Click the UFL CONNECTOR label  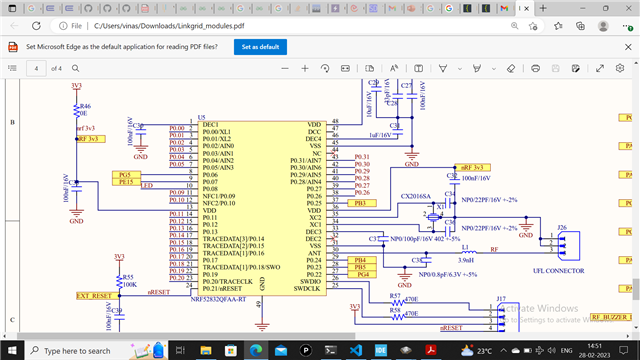(559, 271)
